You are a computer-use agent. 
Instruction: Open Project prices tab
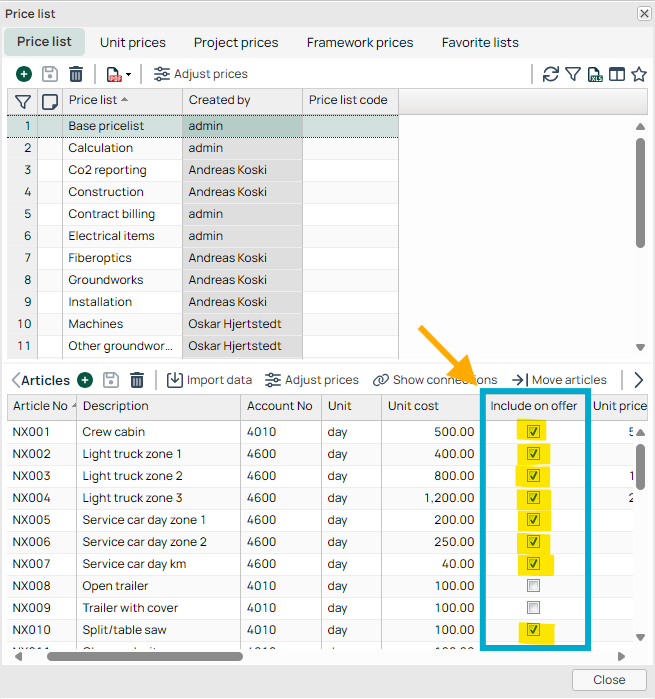236,42
